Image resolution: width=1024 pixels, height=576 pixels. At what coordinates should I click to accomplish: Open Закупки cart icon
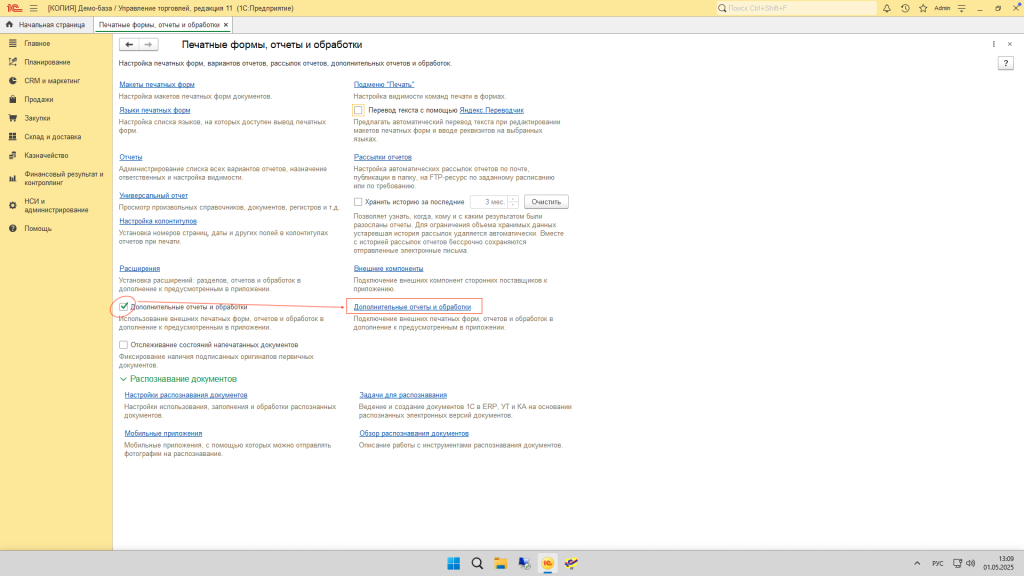tap(12, 118)
